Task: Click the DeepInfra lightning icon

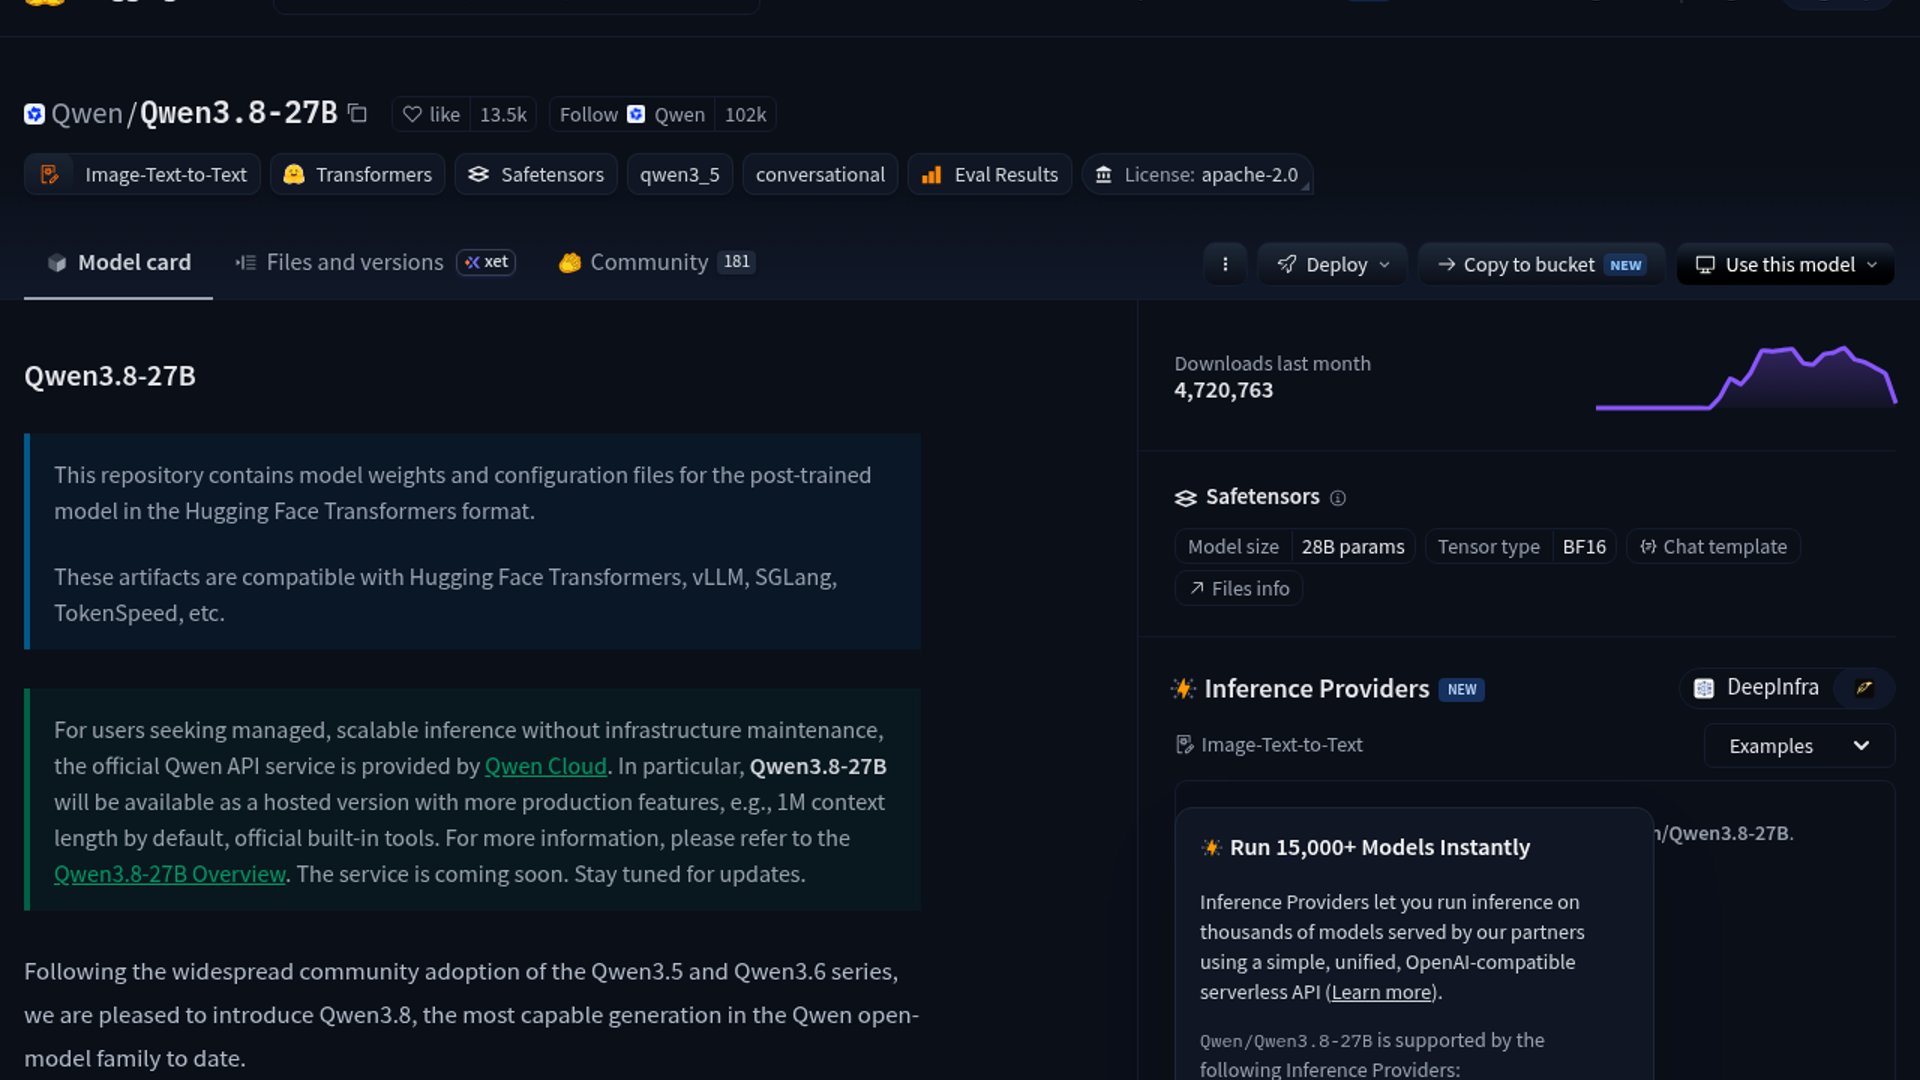Action: click(x=1864, y=688)
